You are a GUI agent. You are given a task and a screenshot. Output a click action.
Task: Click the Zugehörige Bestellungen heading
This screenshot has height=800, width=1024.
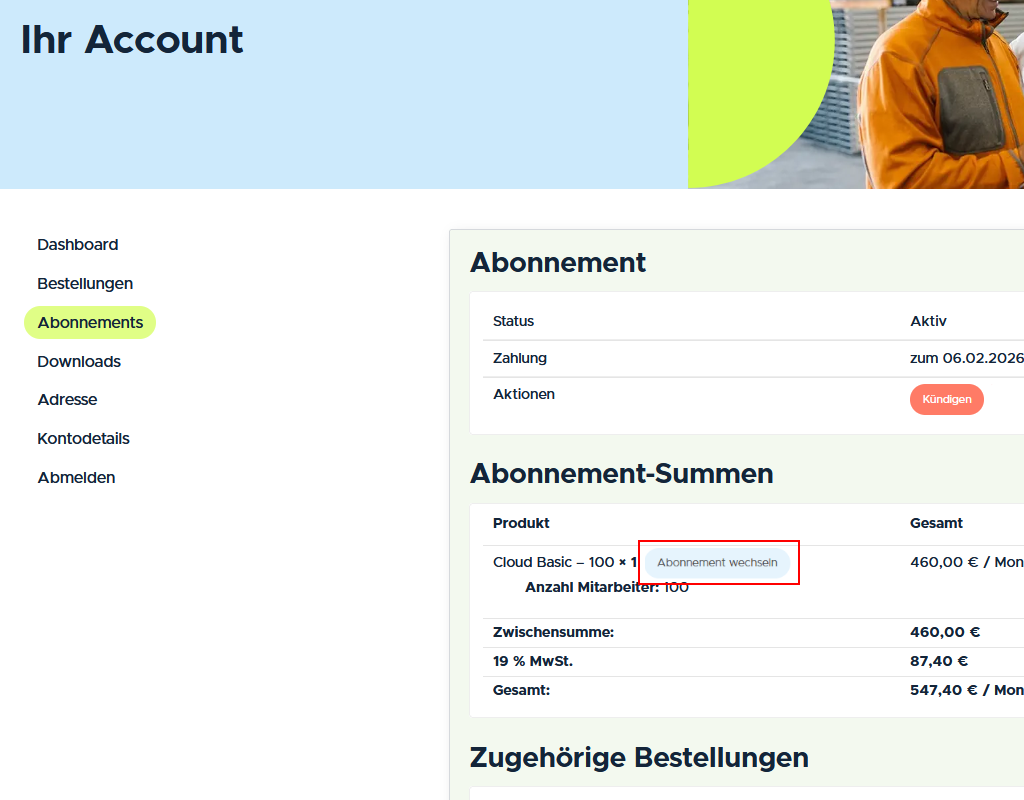coord(640,758)
